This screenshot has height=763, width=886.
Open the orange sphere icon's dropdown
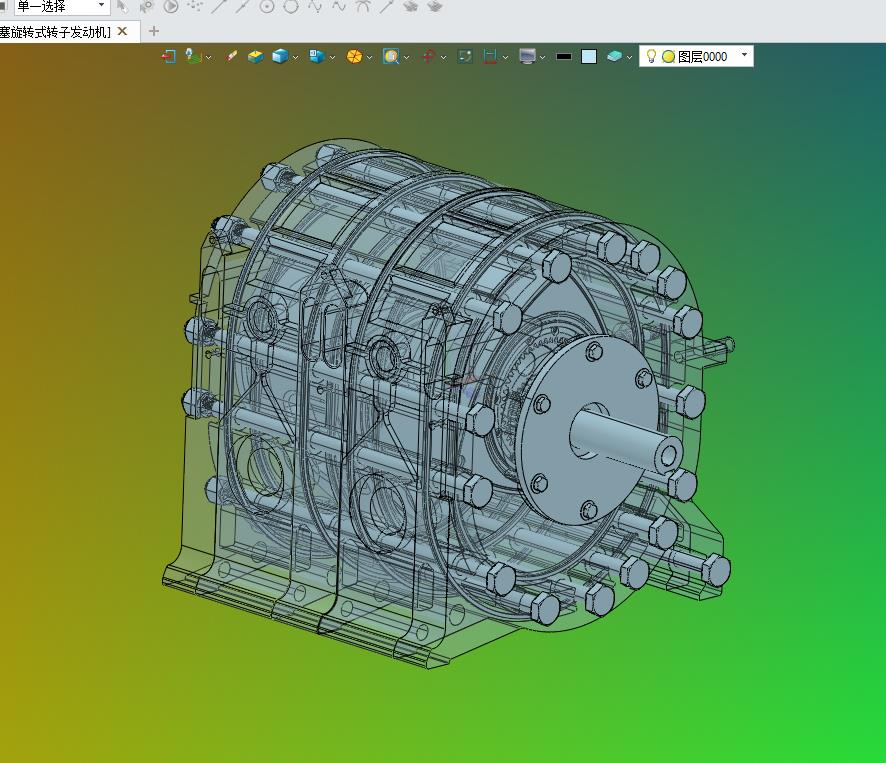(369, 57)
